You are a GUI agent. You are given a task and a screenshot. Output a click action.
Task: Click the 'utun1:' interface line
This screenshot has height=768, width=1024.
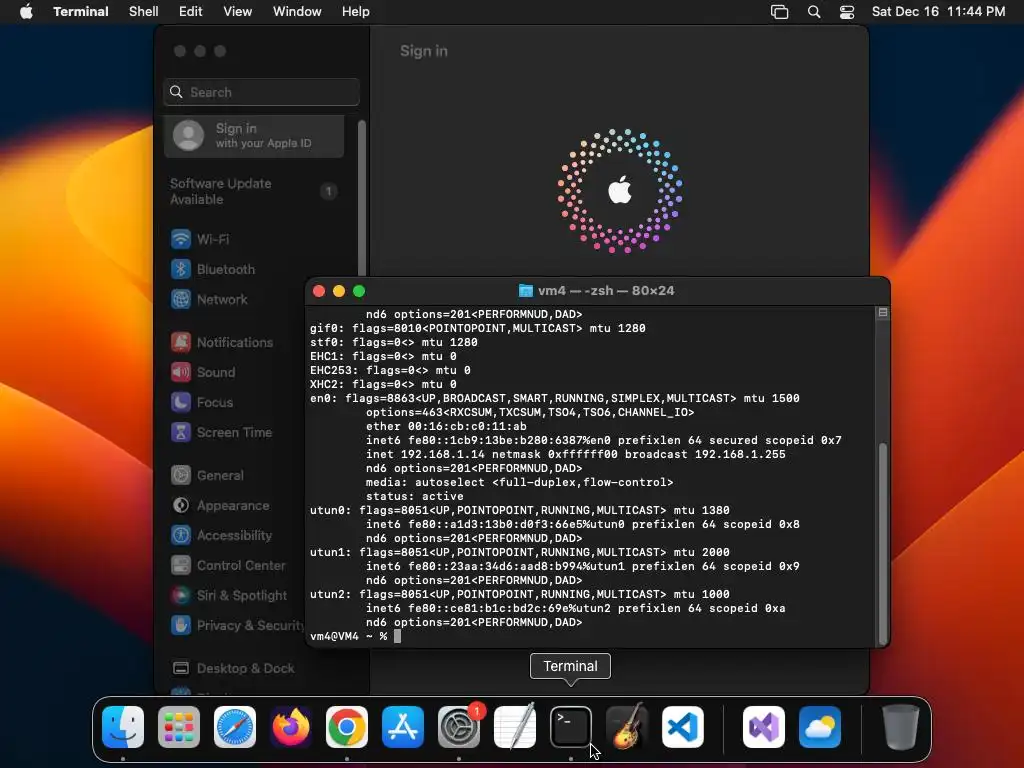520,552
